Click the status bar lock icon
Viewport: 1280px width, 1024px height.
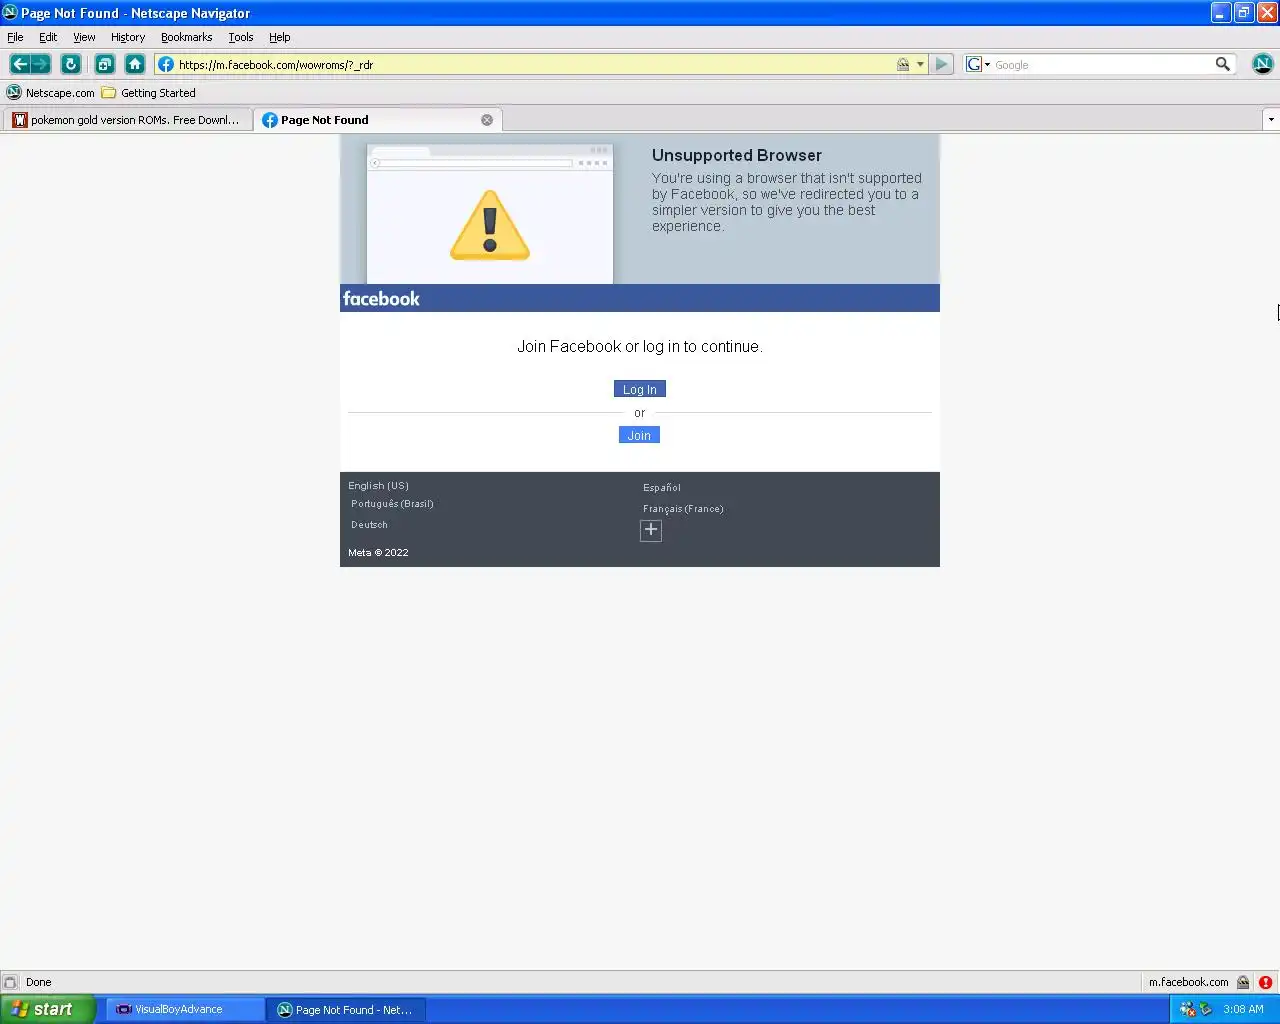tap(1243, 982)
